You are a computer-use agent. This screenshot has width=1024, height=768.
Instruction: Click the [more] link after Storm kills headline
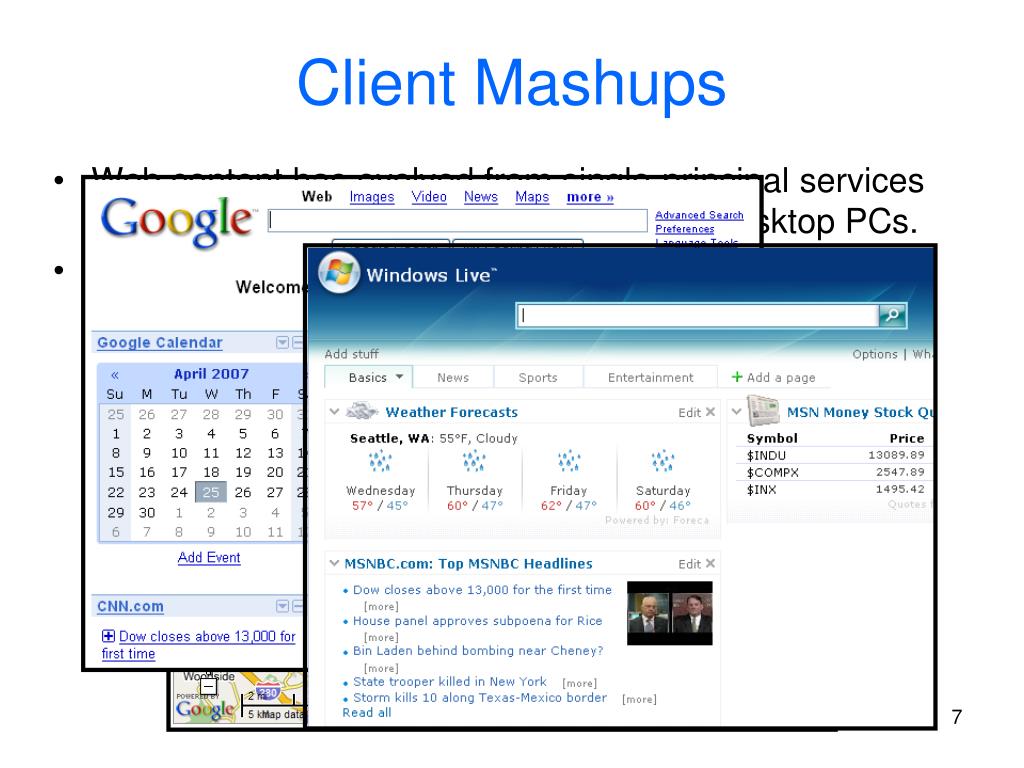click(x=639, y=699)
